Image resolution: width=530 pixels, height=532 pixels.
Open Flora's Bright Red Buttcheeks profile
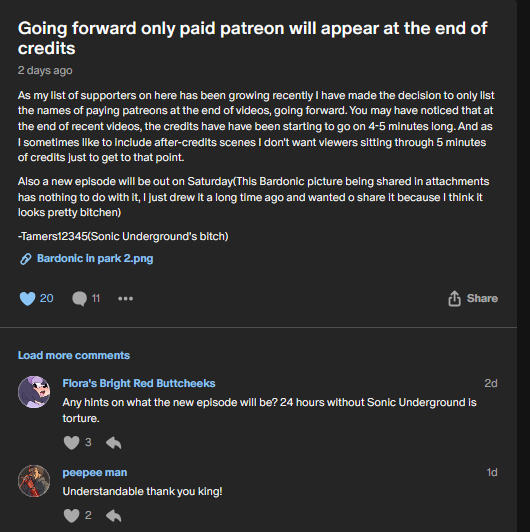(x=139, y=383)
